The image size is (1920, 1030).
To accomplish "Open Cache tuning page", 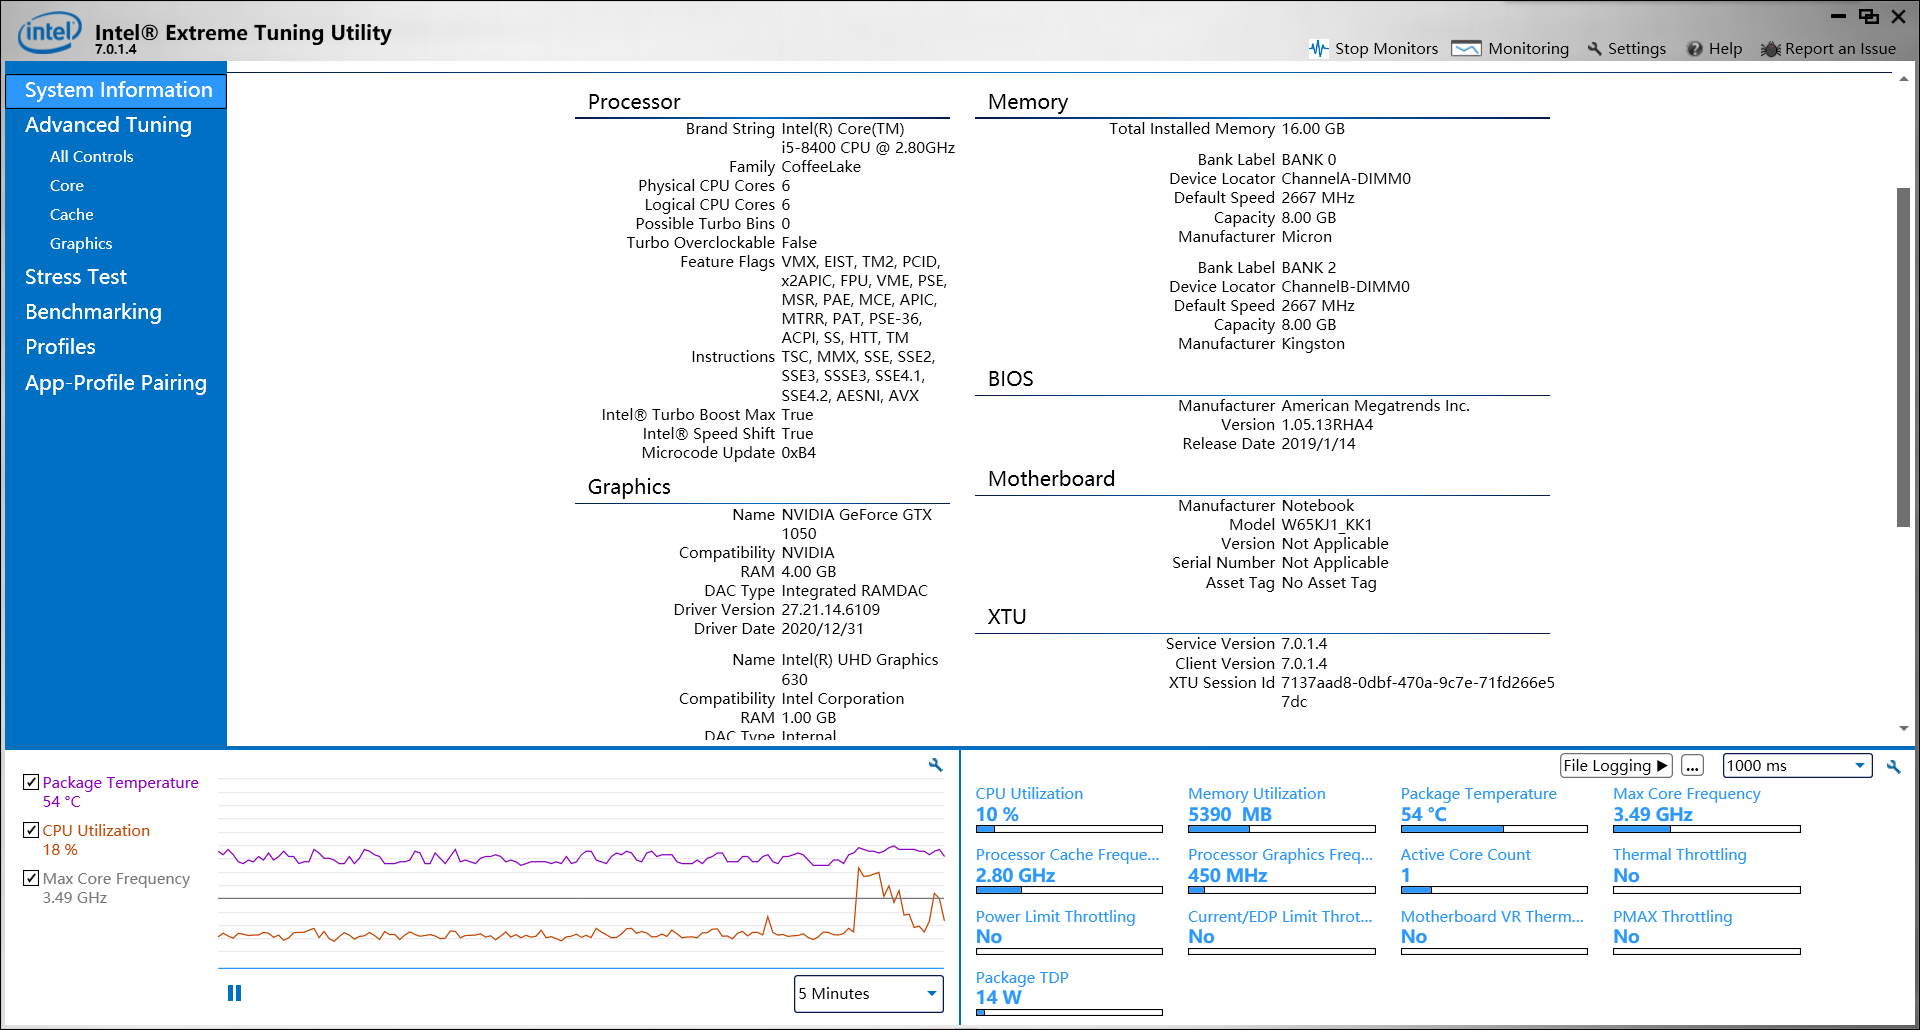I will click(71, 215).
